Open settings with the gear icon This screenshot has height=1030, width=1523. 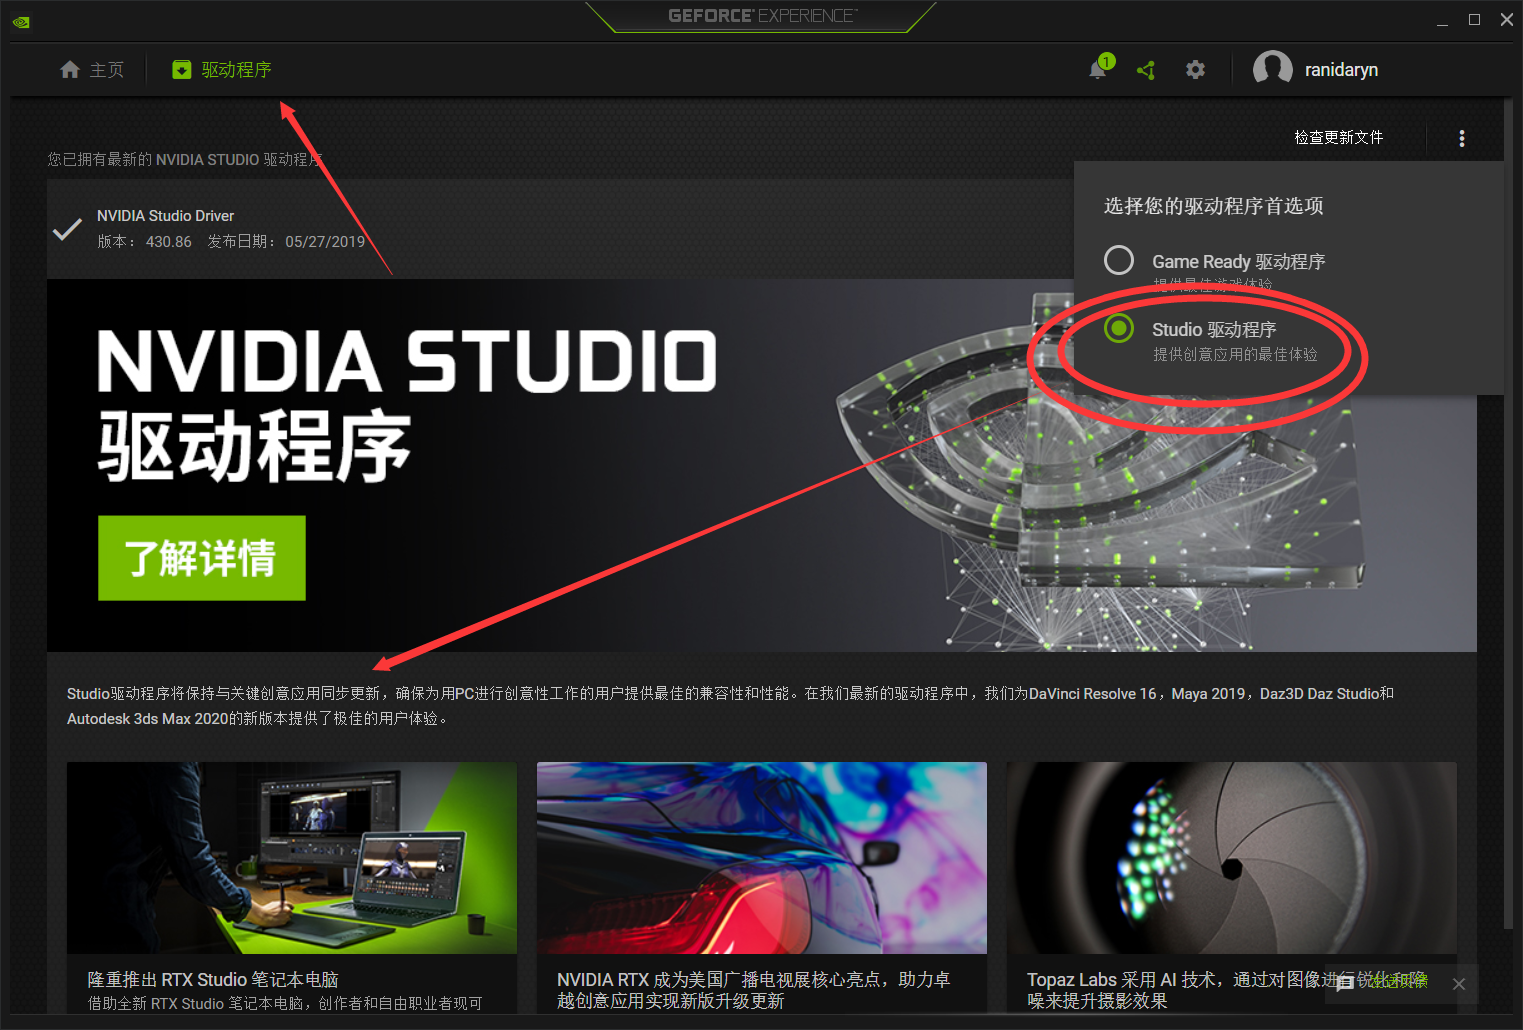(1195, 69)
